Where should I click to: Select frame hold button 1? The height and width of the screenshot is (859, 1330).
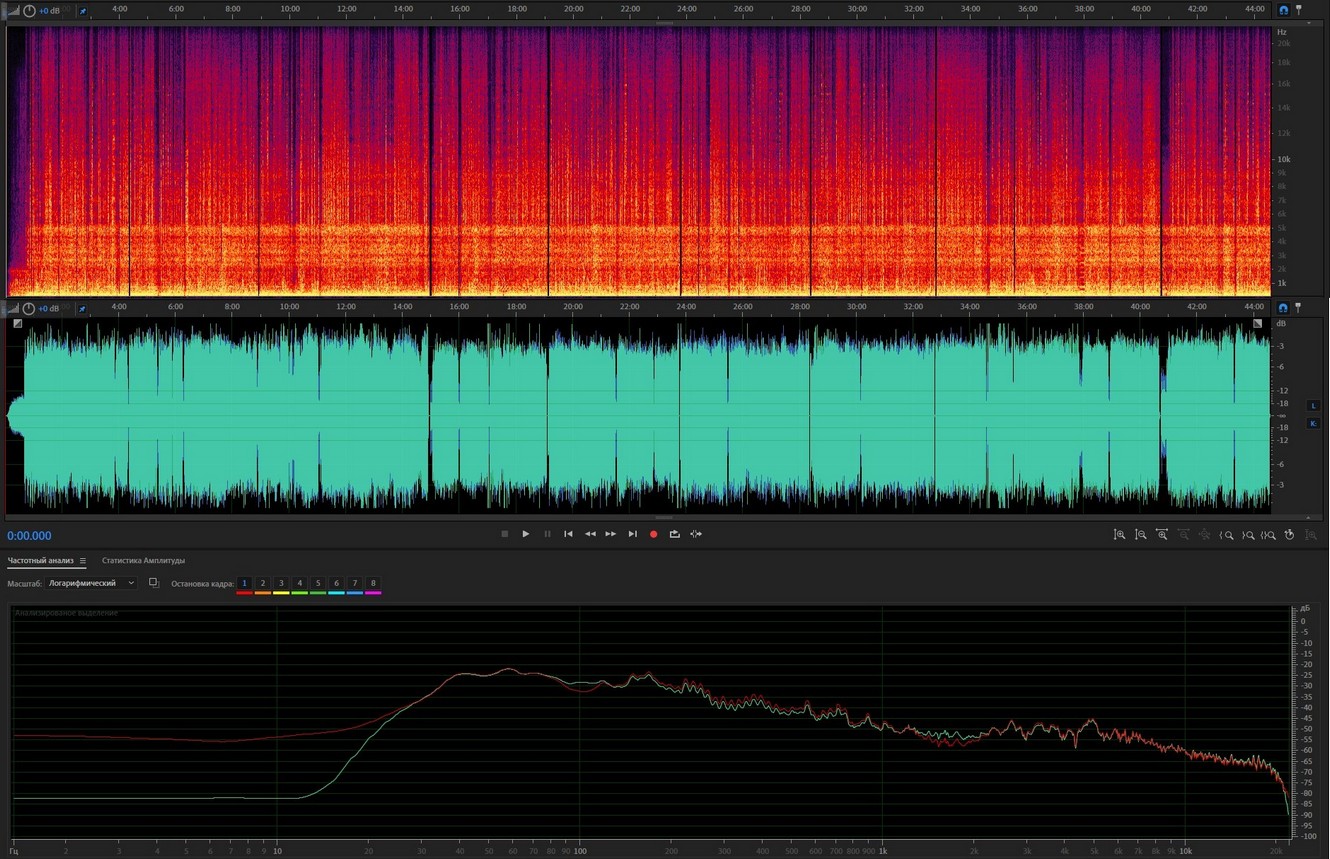(244, 583)
